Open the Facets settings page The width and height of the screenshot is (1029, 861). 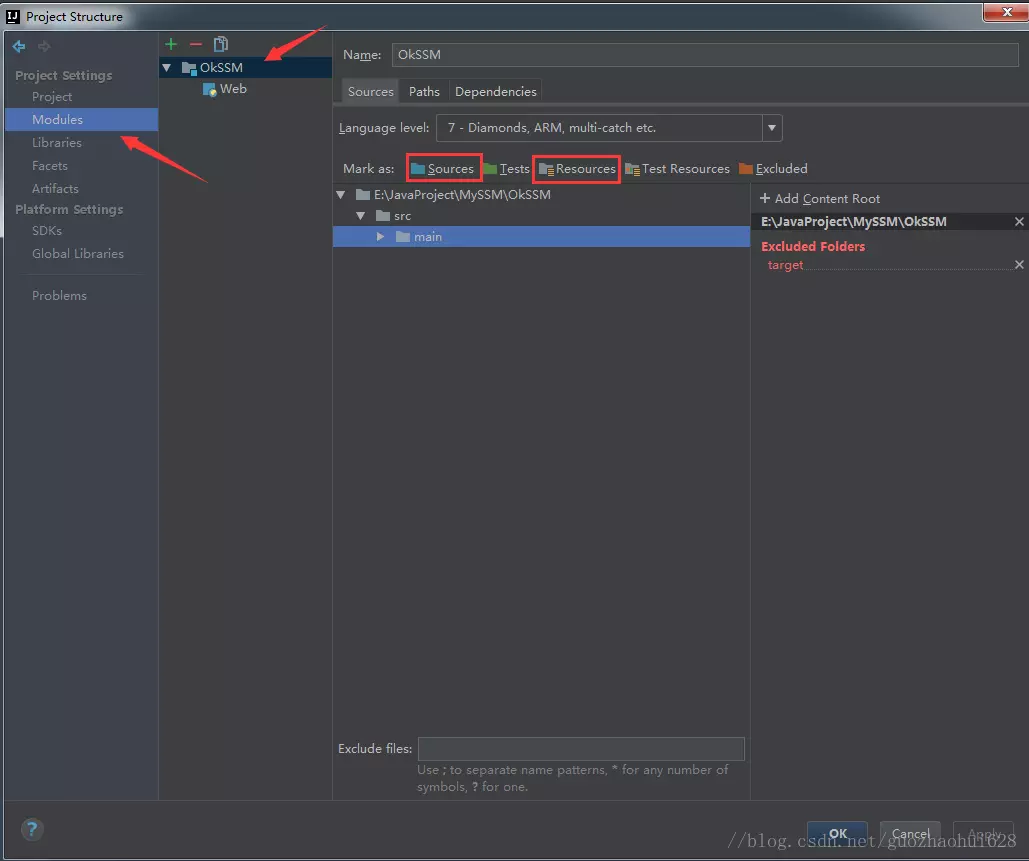click(50, 165)
